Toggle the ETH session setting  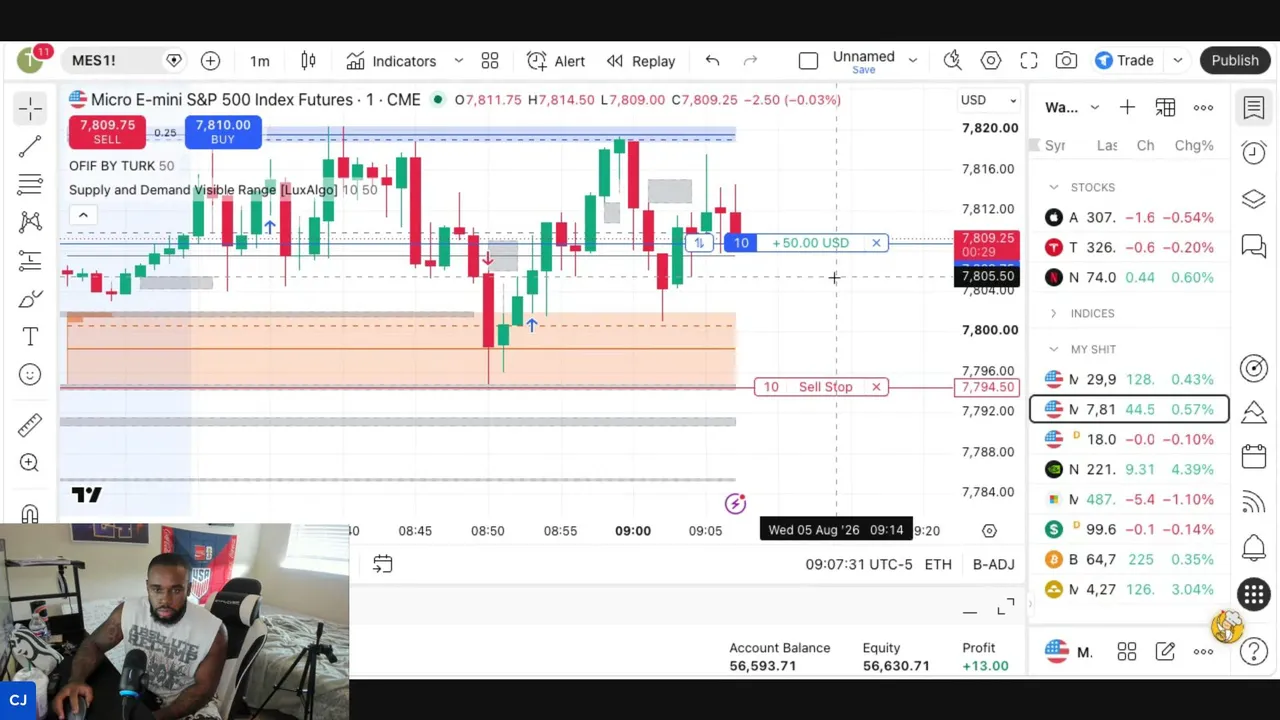[x=938, y=565]
